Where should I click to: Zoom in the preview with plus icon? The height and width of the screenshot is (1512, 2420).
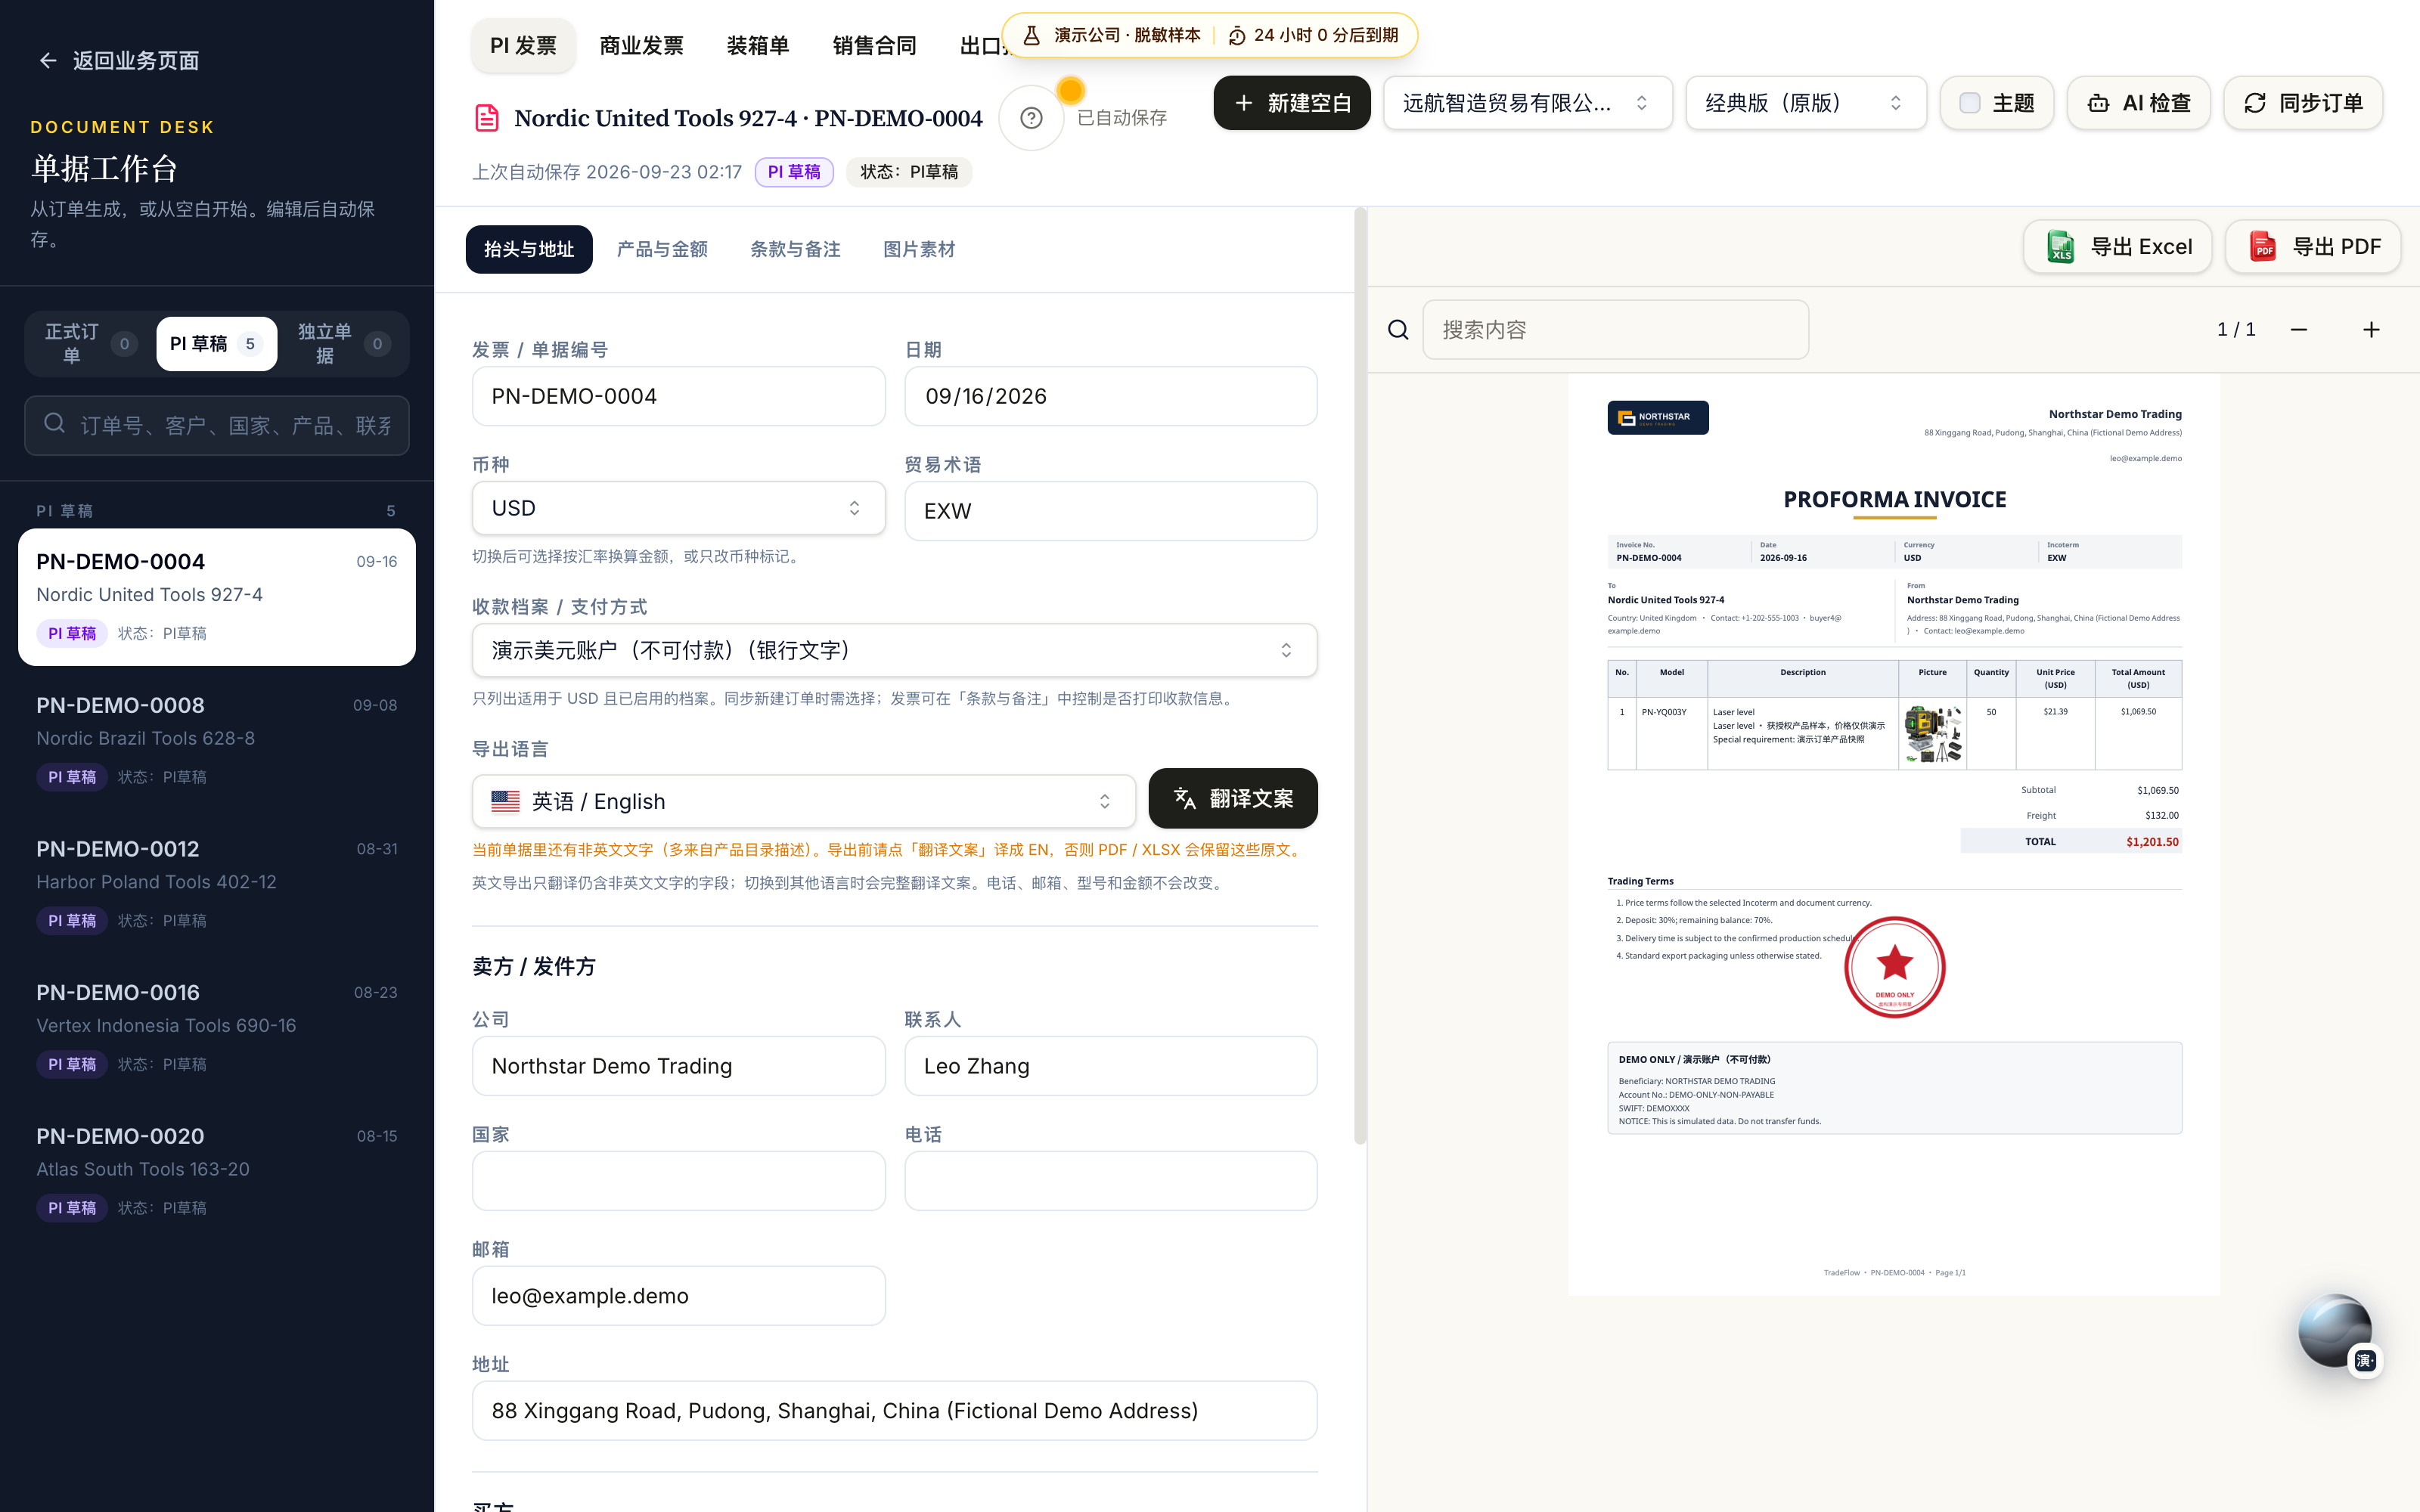click(x=2371, y=330)
